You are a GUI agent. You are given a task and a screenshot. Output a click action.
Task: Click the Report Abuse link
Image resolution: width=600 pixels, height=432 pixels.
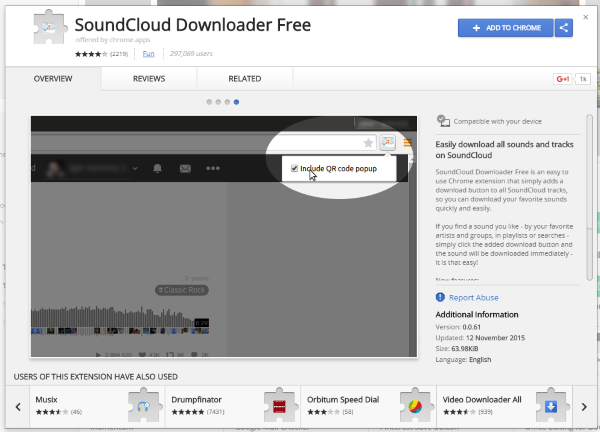click(x=473, y=298)
